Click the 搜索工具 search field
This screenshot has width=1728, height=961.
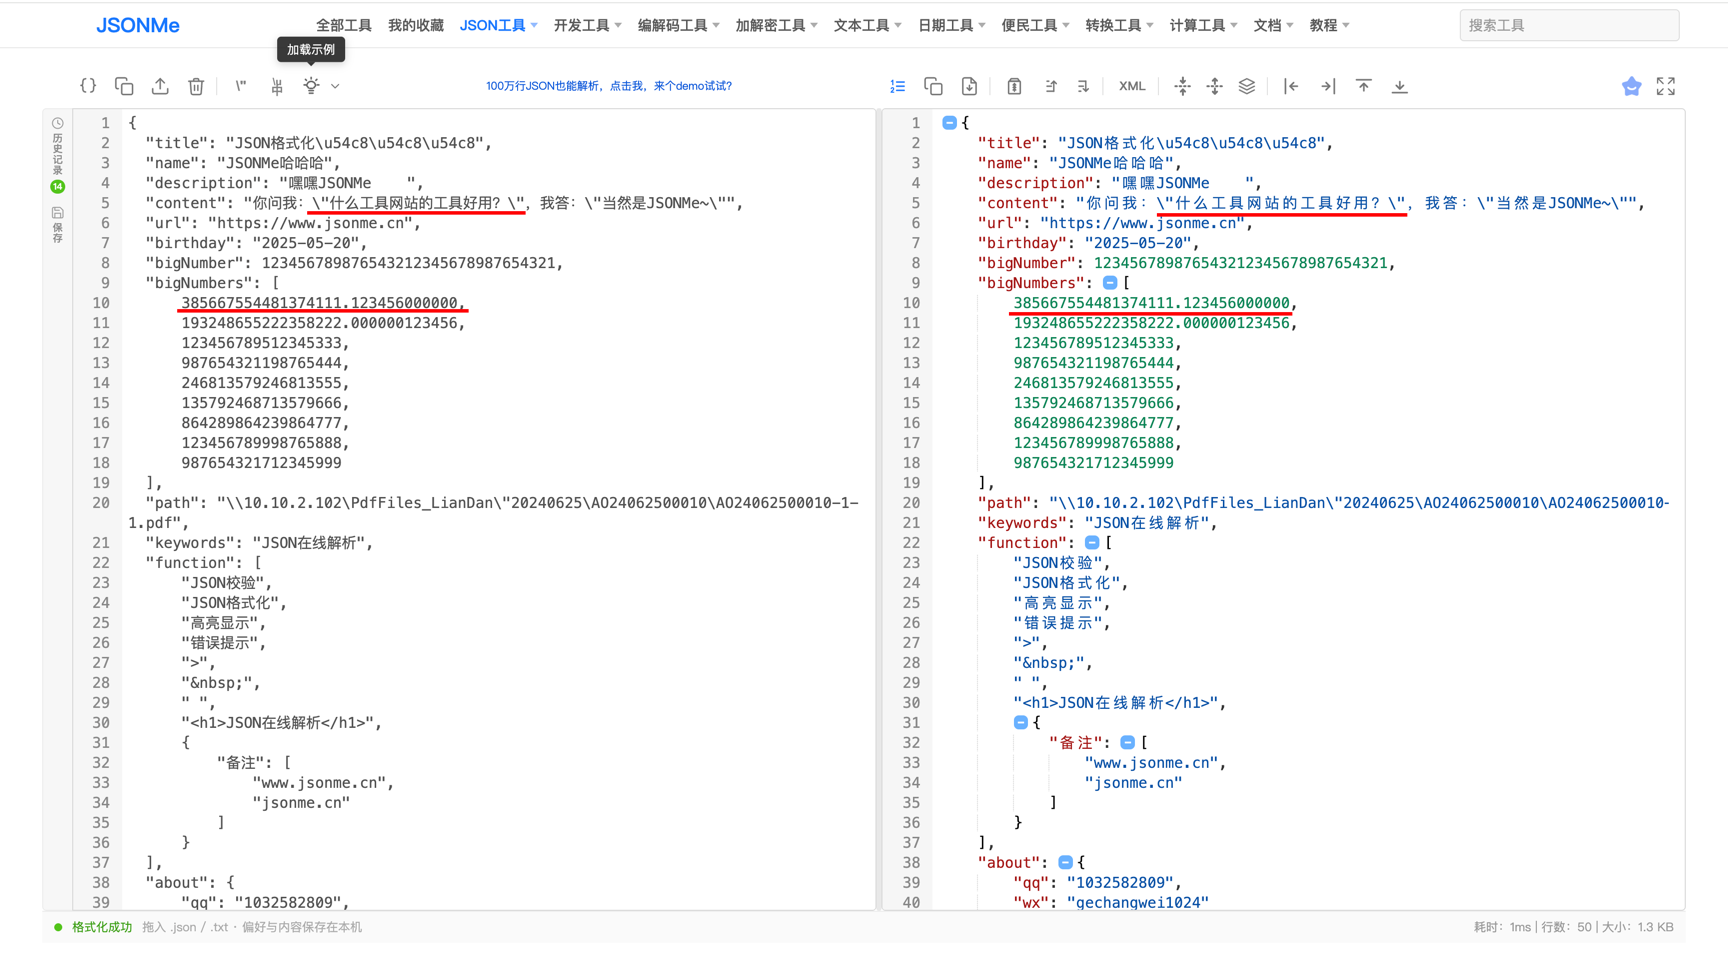point(1569,25)
